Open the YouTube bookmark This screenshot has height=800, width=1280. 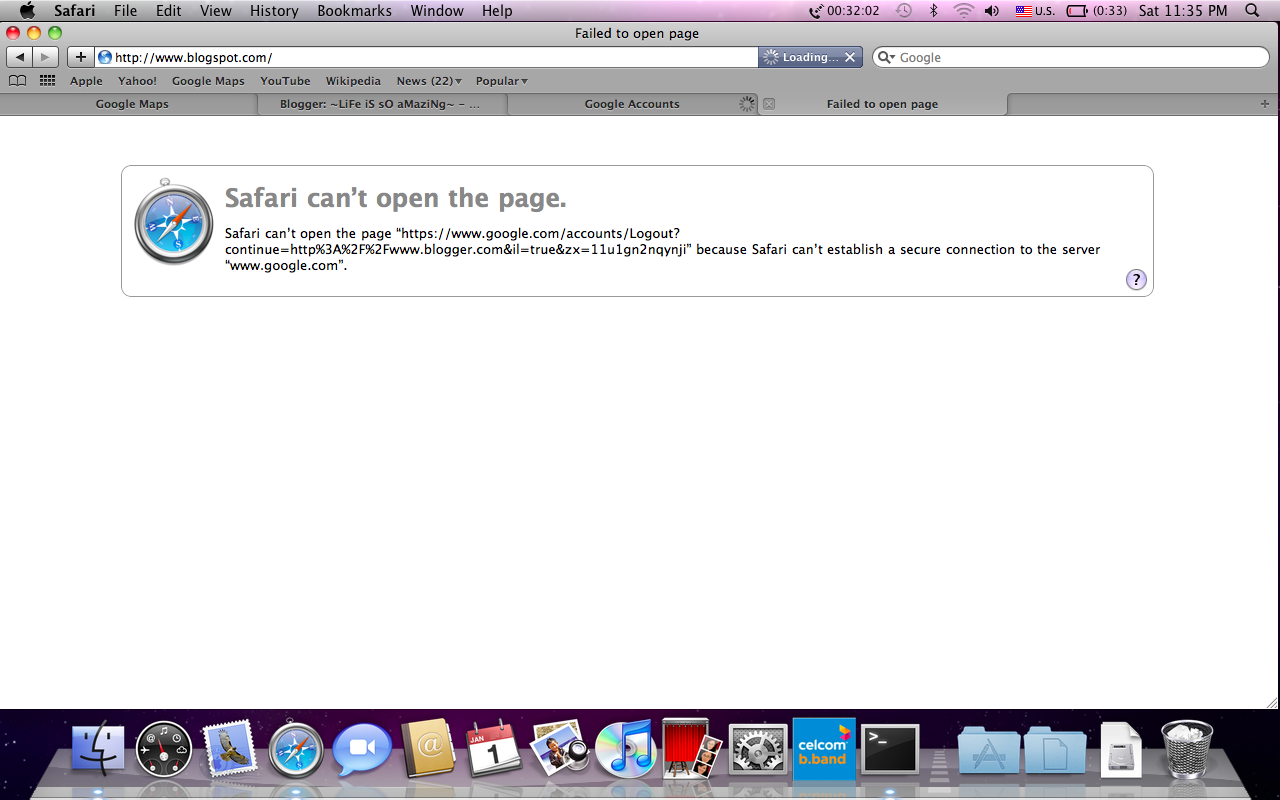coord(285,81)
